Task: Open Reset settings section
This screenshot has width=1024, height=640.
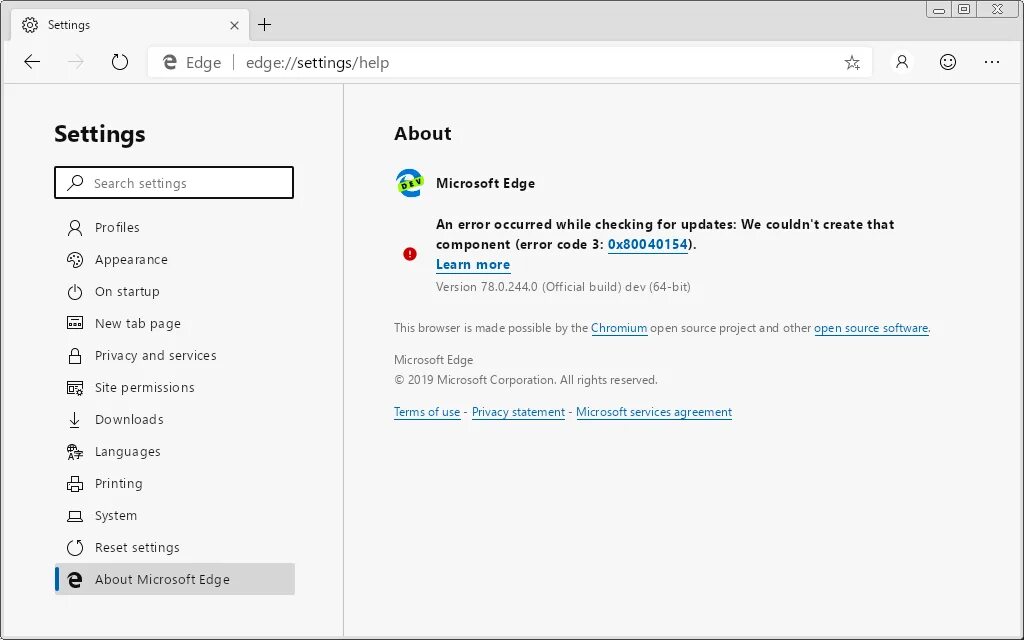Action: (x=174, y=547)
